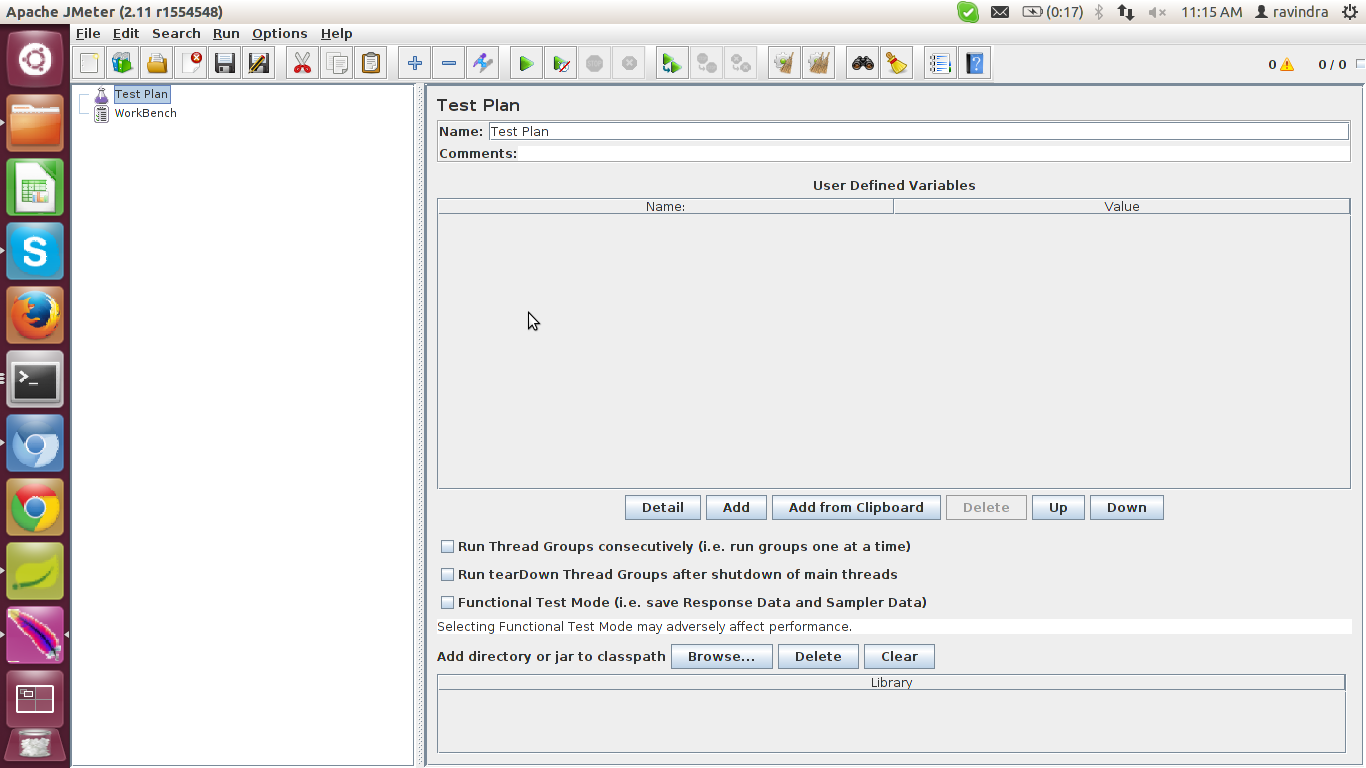
Task: Open the Files manager launcher icon
Action: 35,123
